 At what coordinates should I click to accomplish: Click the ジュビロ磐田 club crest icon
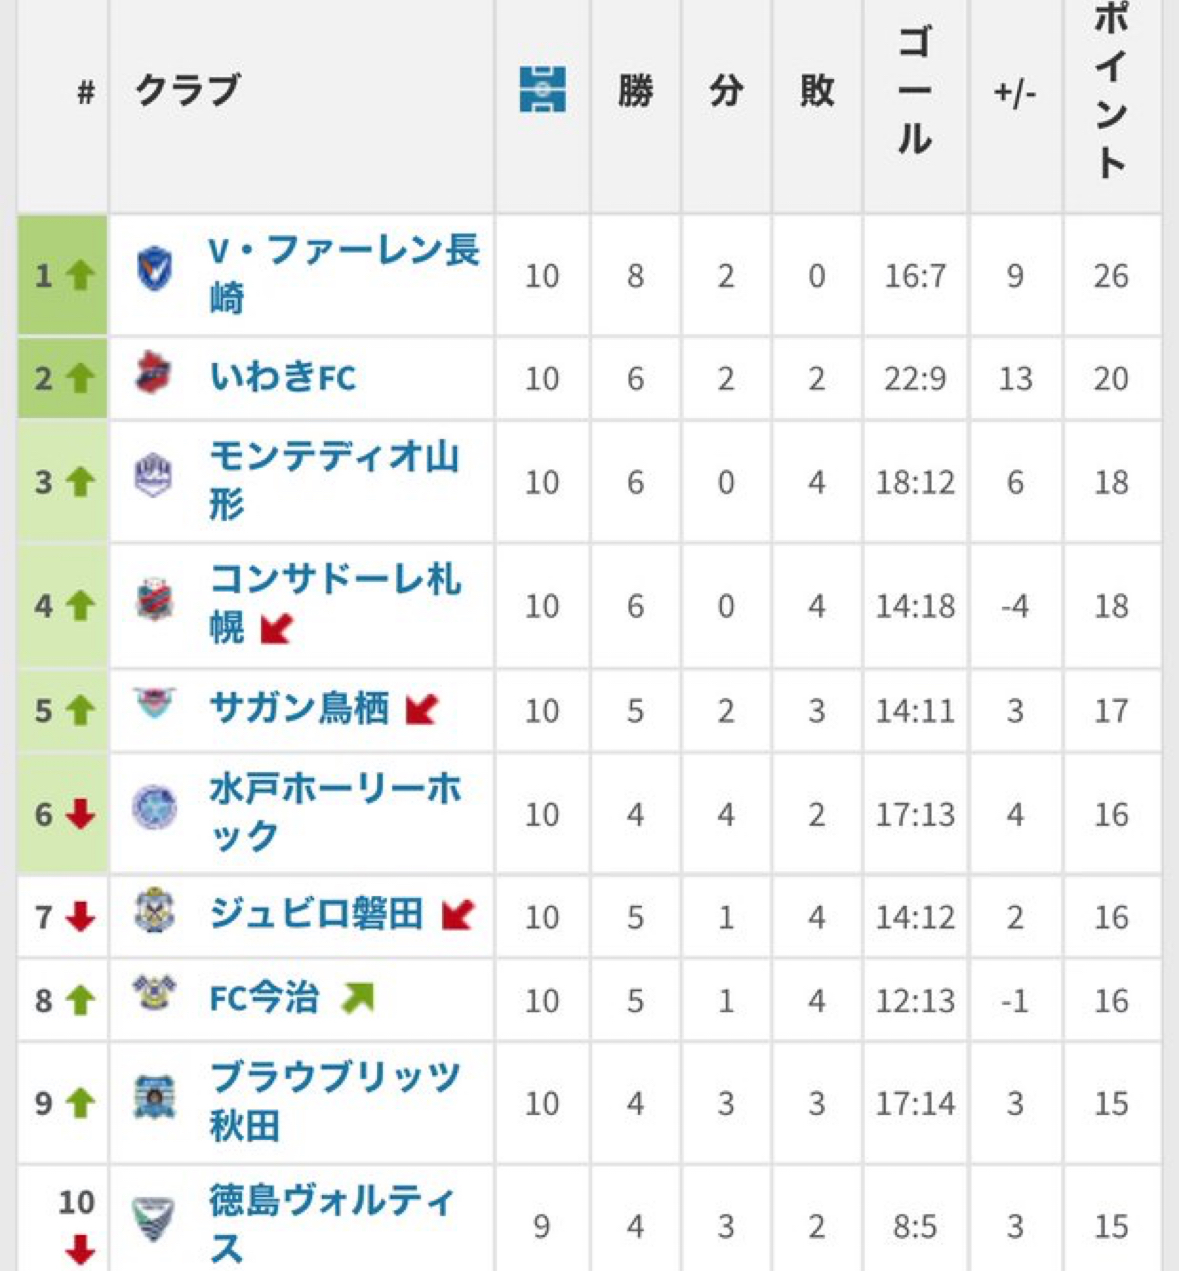click(154, 911)
